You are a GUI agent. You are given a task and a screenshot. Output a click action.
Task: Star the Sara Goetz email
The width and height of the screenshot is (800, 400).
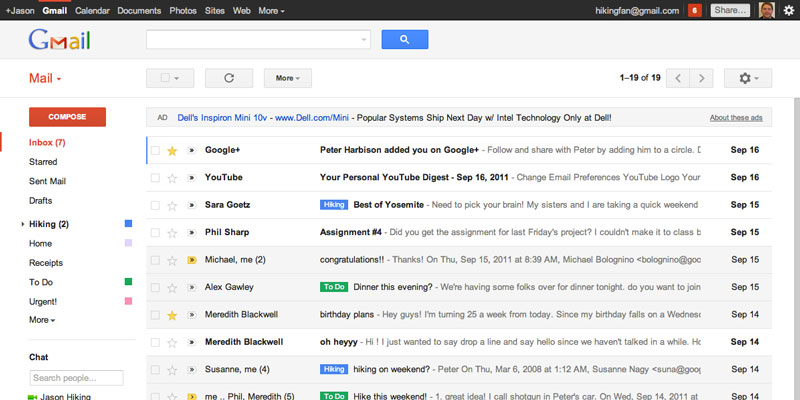[172, 206]
